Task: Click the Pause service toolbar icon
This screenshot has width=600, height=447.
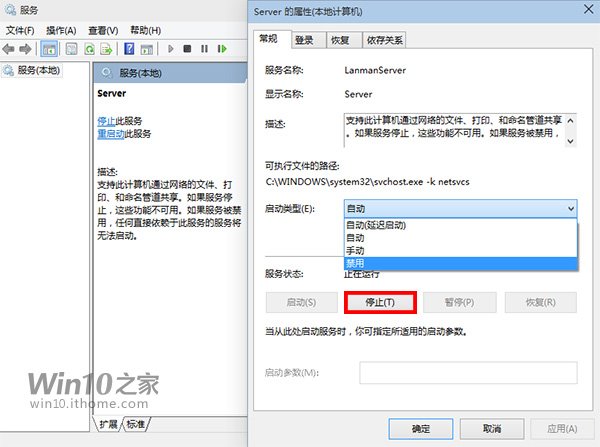Action: [x=204, y=49]
